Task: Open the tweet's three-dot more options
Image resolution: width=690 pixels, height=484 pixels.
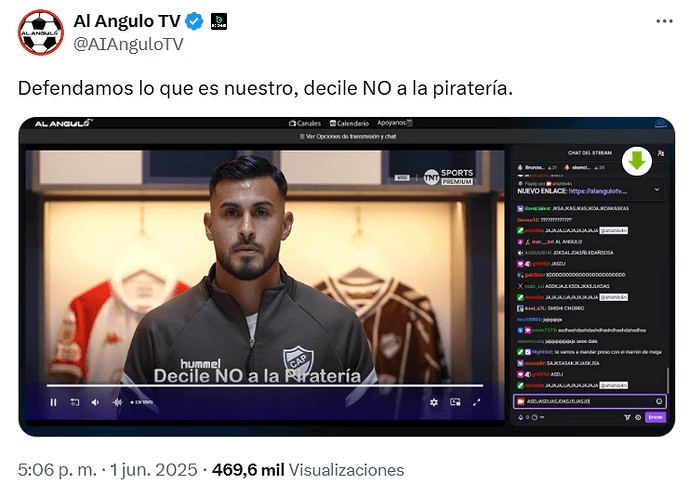Action: (664, 21)
